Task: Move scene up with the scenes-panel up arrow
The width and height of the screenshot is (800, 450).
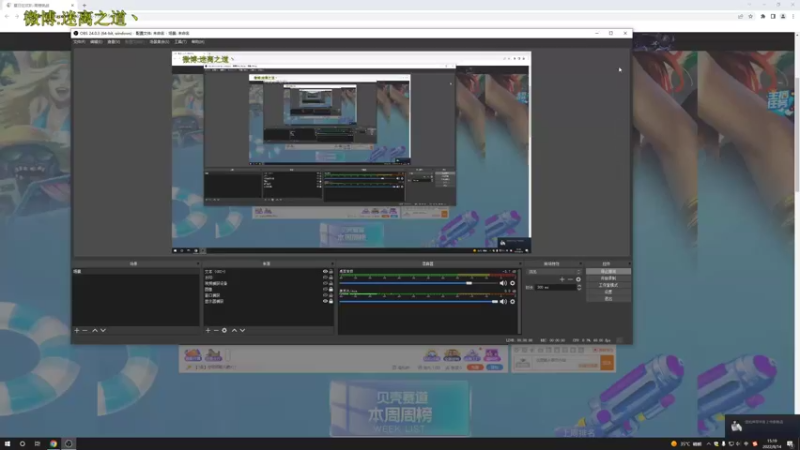Action: 95,331
